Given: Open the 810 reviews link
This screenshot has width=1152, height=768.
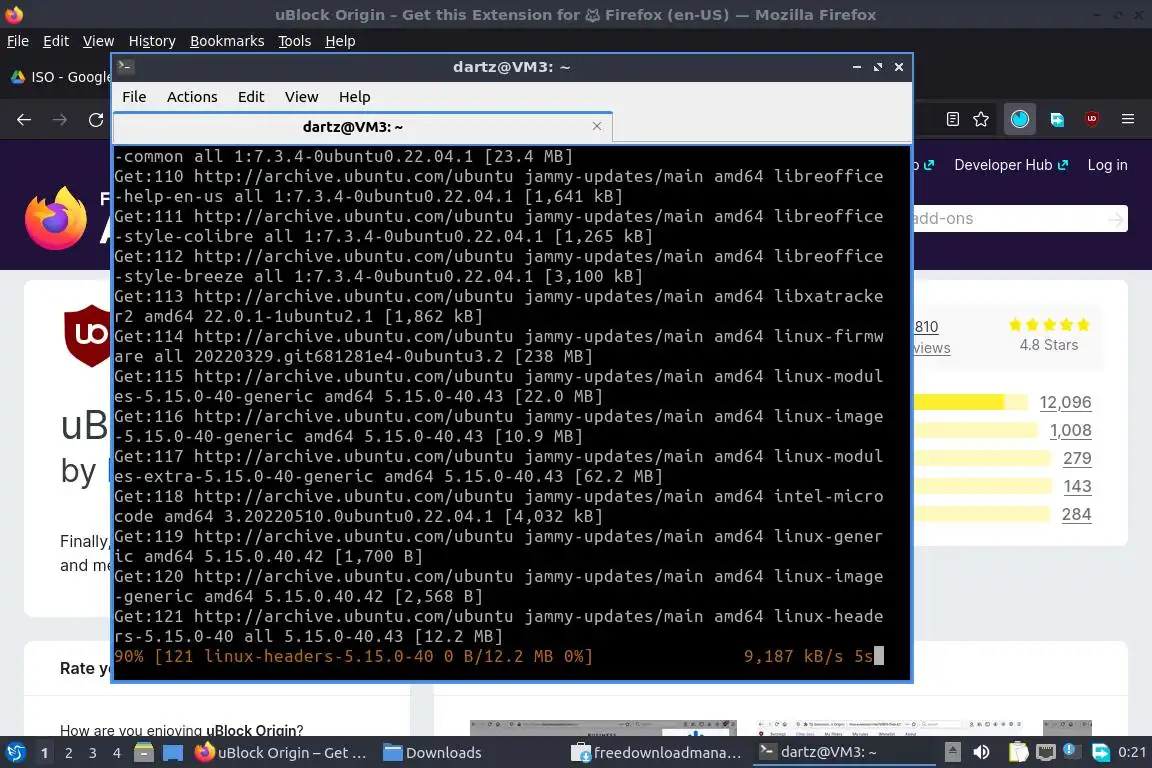Looking at the screenshot, I should click(x=932, y=337).
